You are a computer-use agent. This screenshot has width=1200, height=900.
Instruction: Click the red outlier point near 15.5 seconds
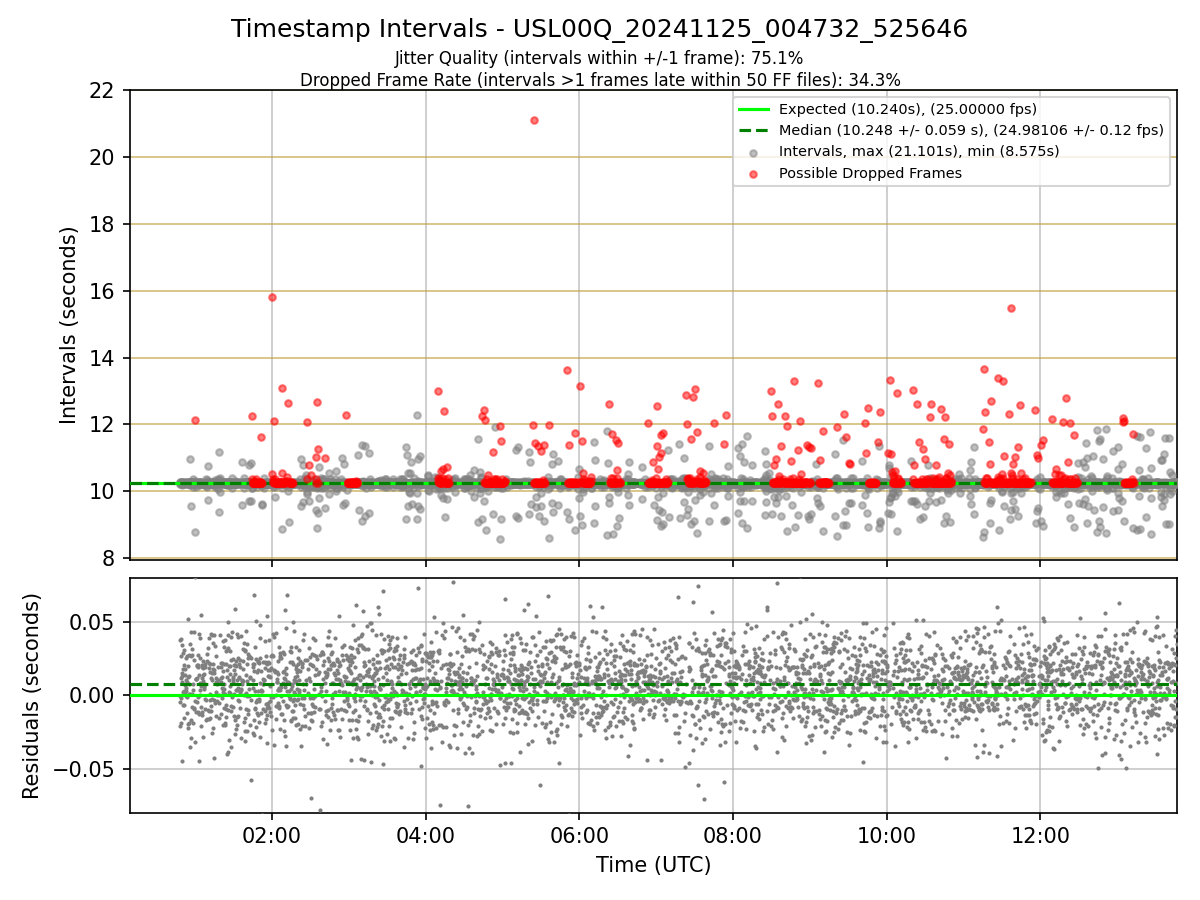[1011, 308]
